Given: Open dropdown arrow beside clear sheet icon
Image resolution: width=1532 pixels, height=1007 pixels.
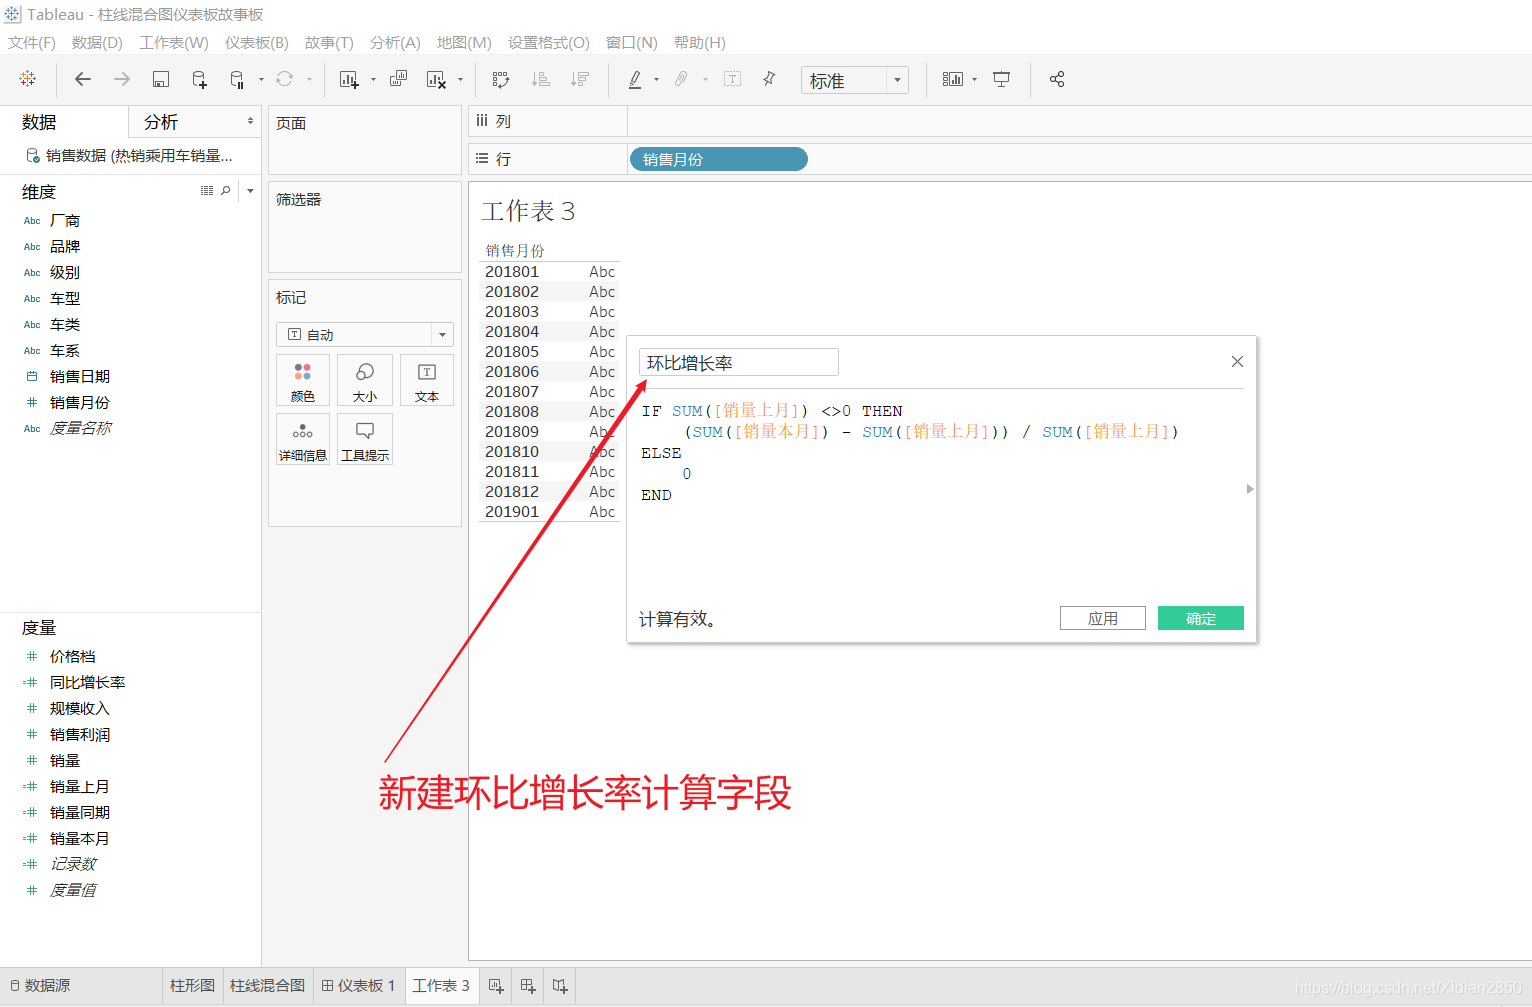Looking at the screenshot, I should pos(460,80).
